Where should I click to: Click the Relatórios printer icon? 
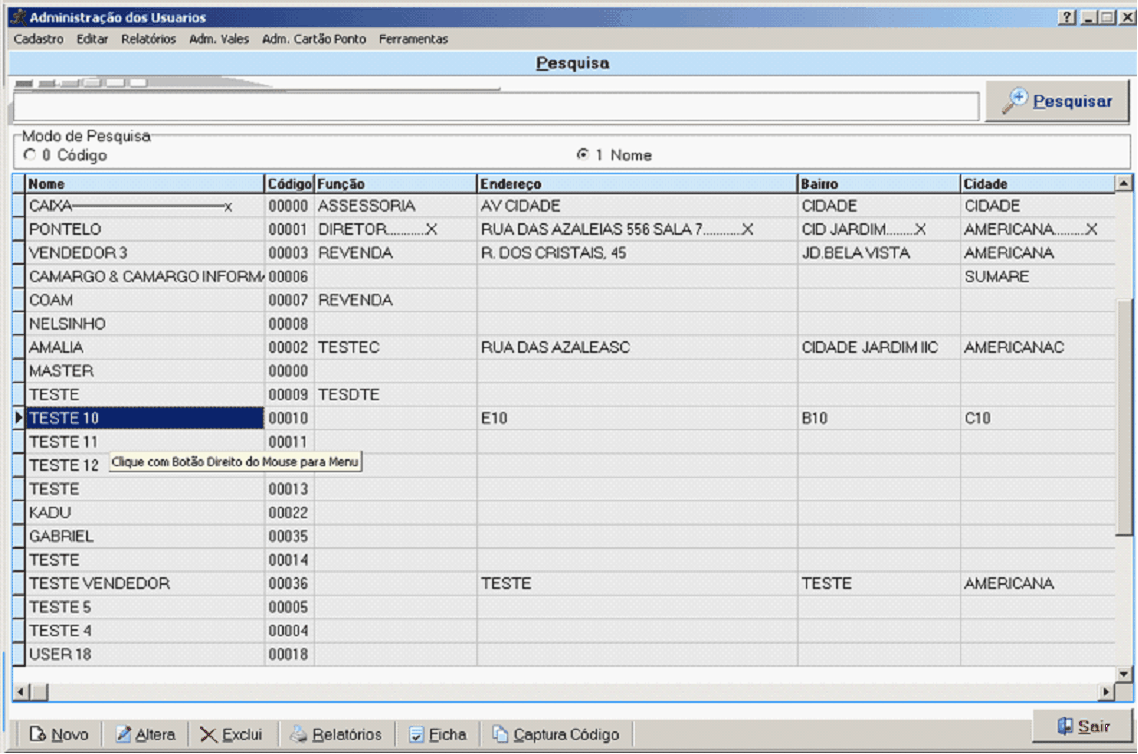(x=298, y=735)
